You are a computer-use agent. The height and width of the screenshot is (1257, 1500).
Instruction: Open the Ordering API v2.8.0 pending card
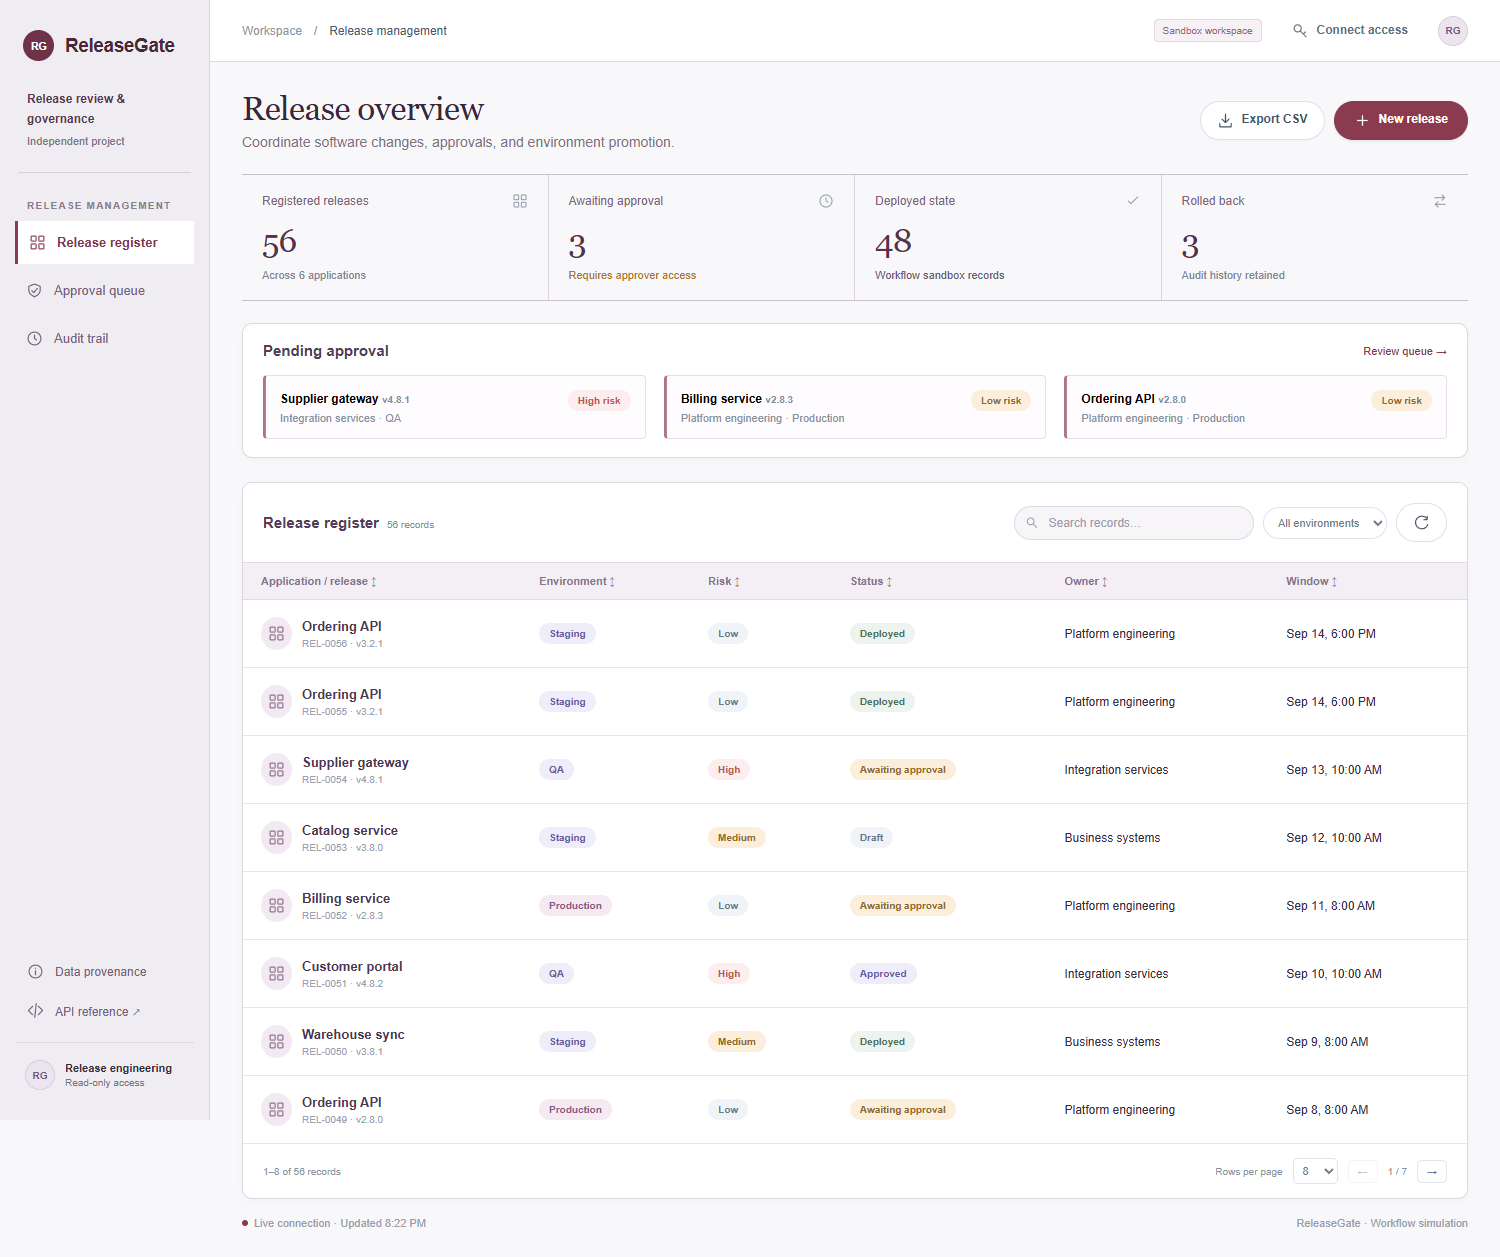(1255, 407)
